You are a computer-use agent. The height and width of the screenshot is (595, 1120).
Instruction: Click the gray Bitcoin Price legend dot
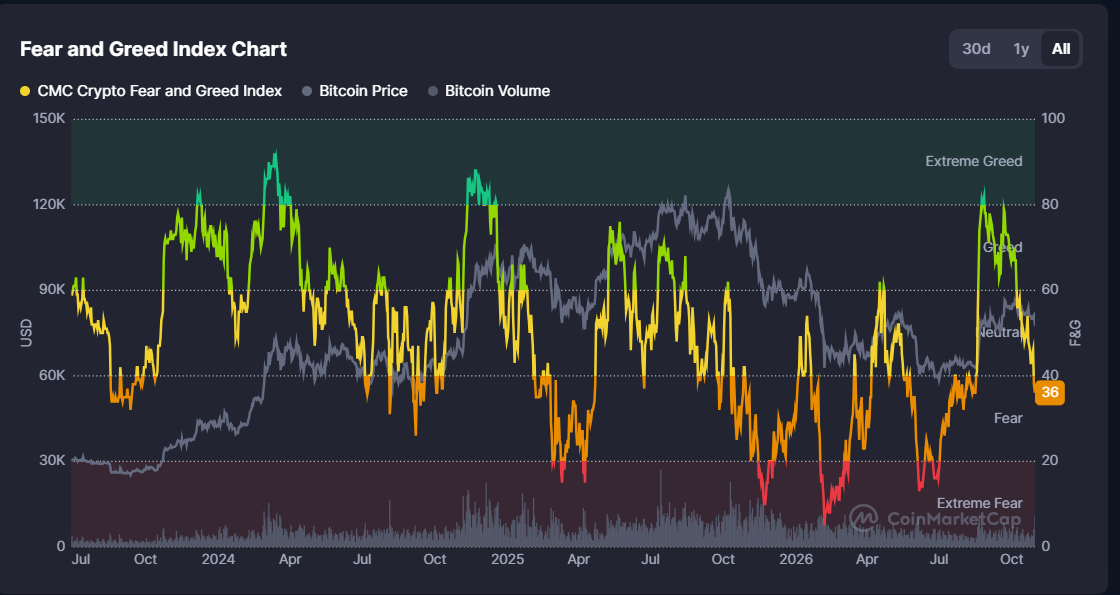tap(307, 91)
